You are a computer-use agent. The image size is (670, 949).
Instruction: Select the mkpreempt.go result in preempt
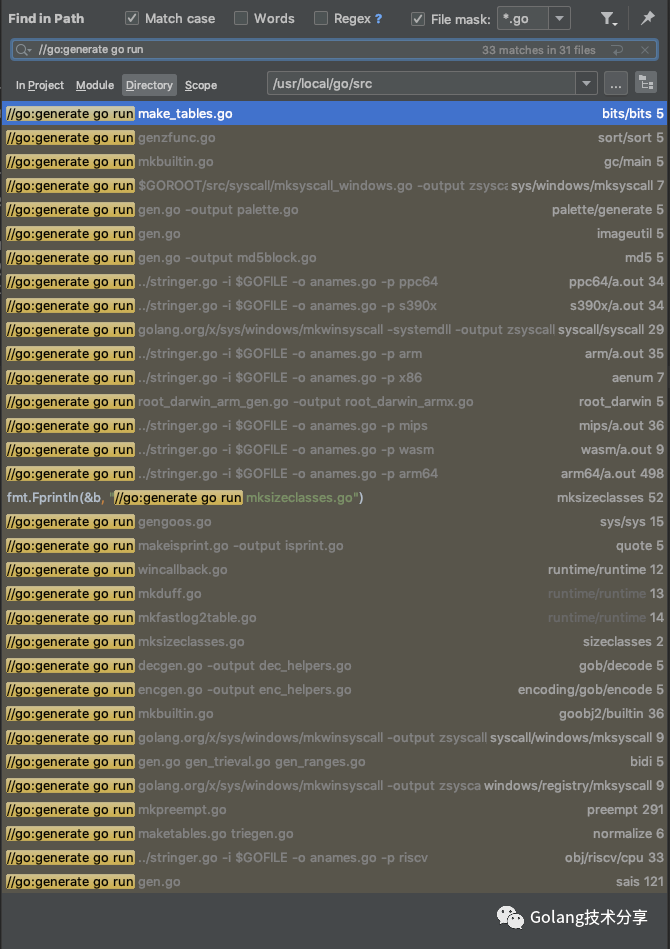[x=334, y=810]
